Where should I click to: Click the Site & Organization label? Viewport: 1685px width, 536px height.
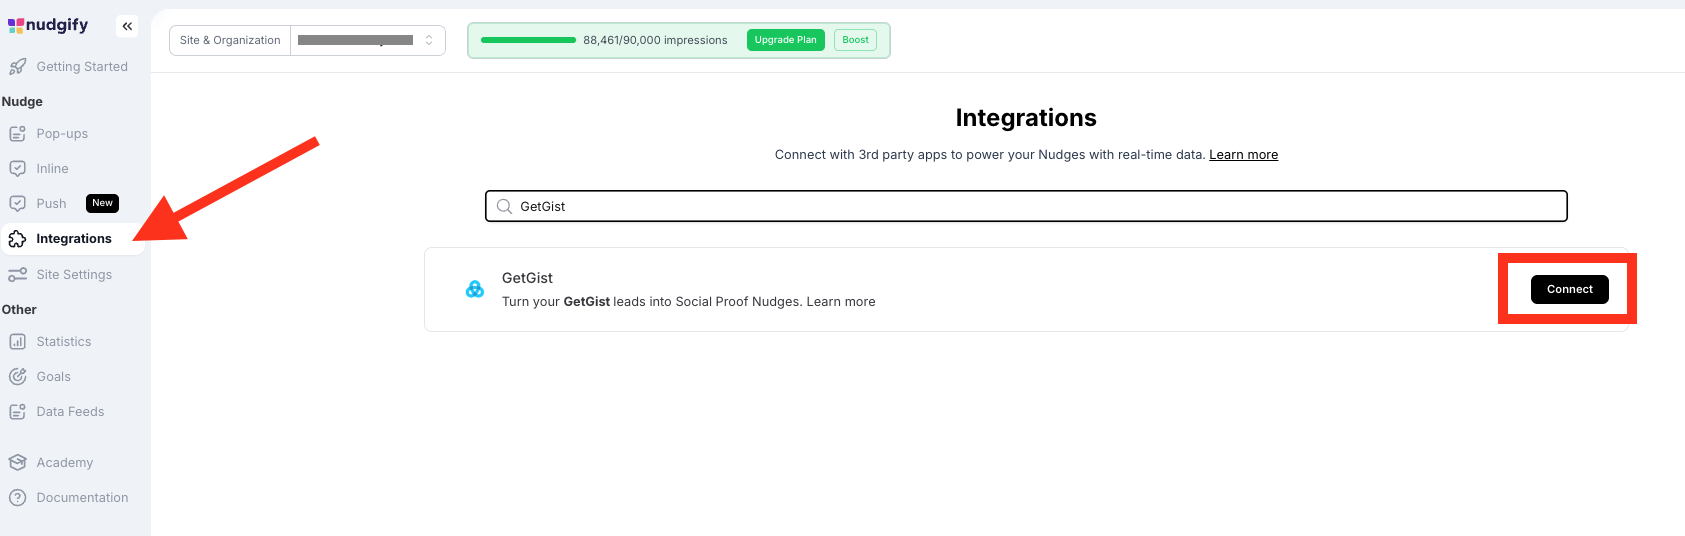coord(230,41)
